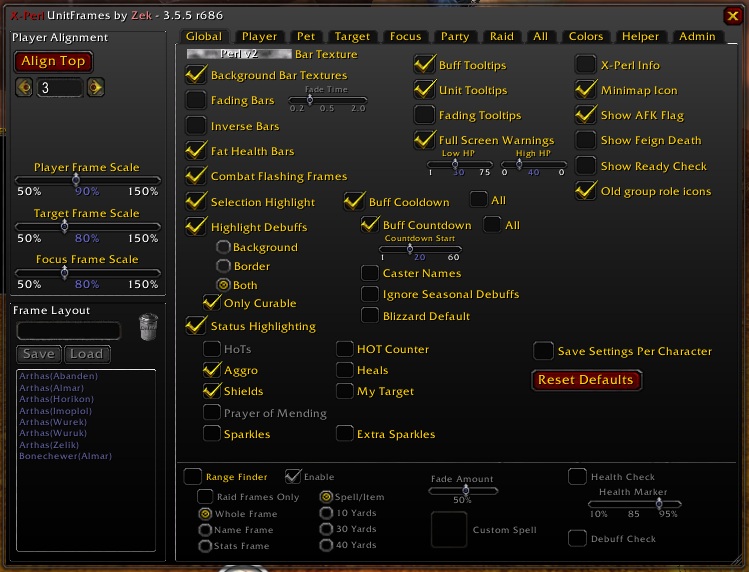Viewport: 749px width, 572px height.
Task: Click the left arrow beside alignment value
Action: [24, 88]
